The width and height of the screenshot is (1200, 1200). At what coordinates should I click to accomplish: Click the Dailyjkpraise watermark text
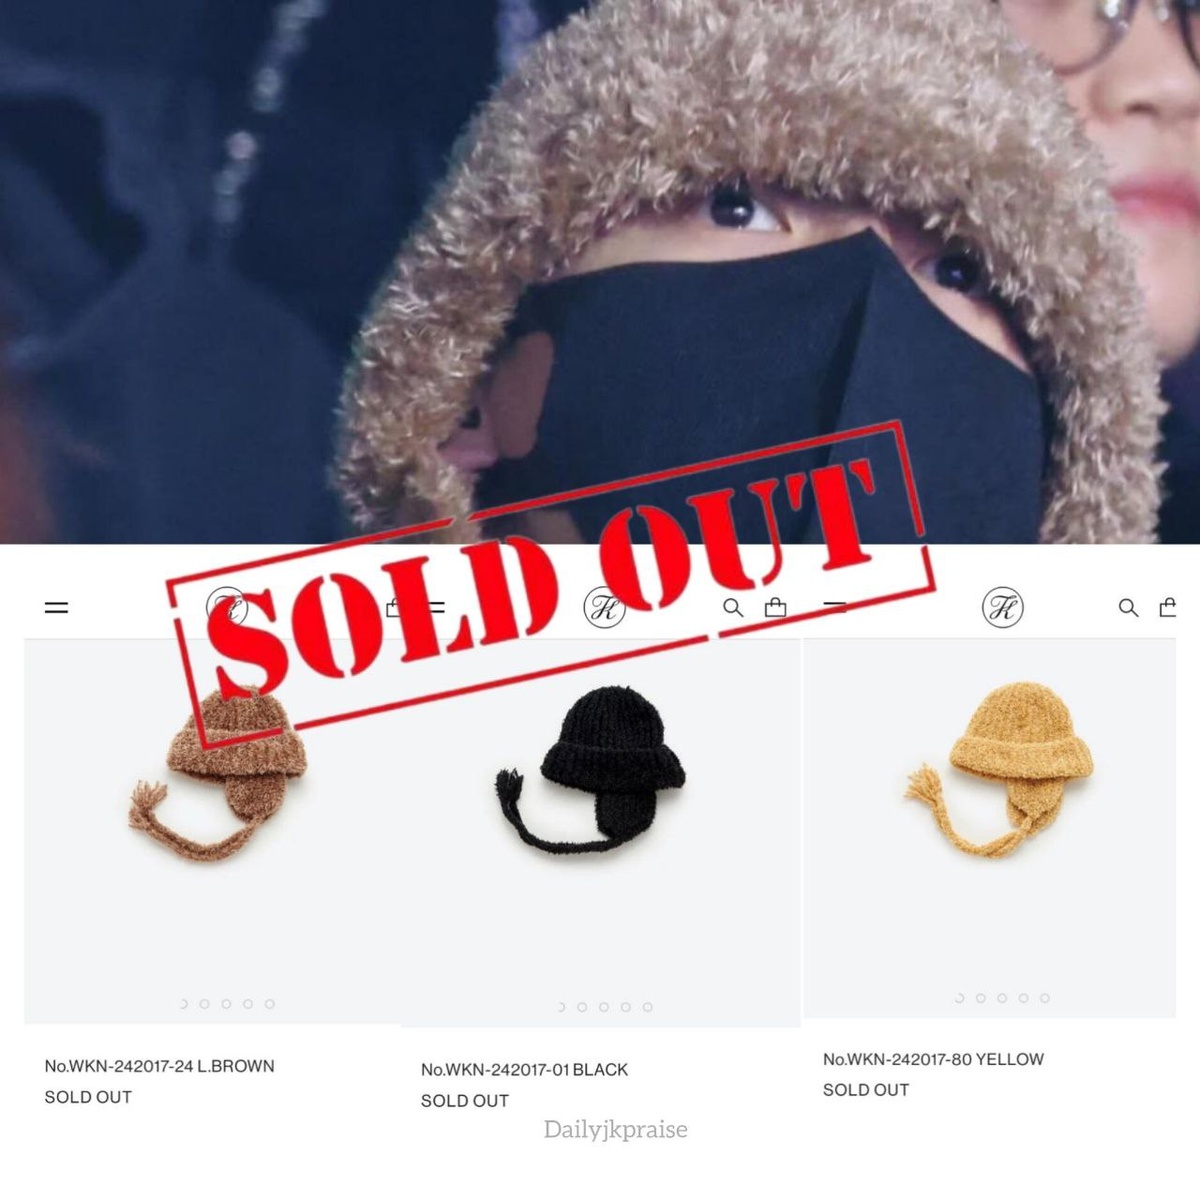point(616,1130)
